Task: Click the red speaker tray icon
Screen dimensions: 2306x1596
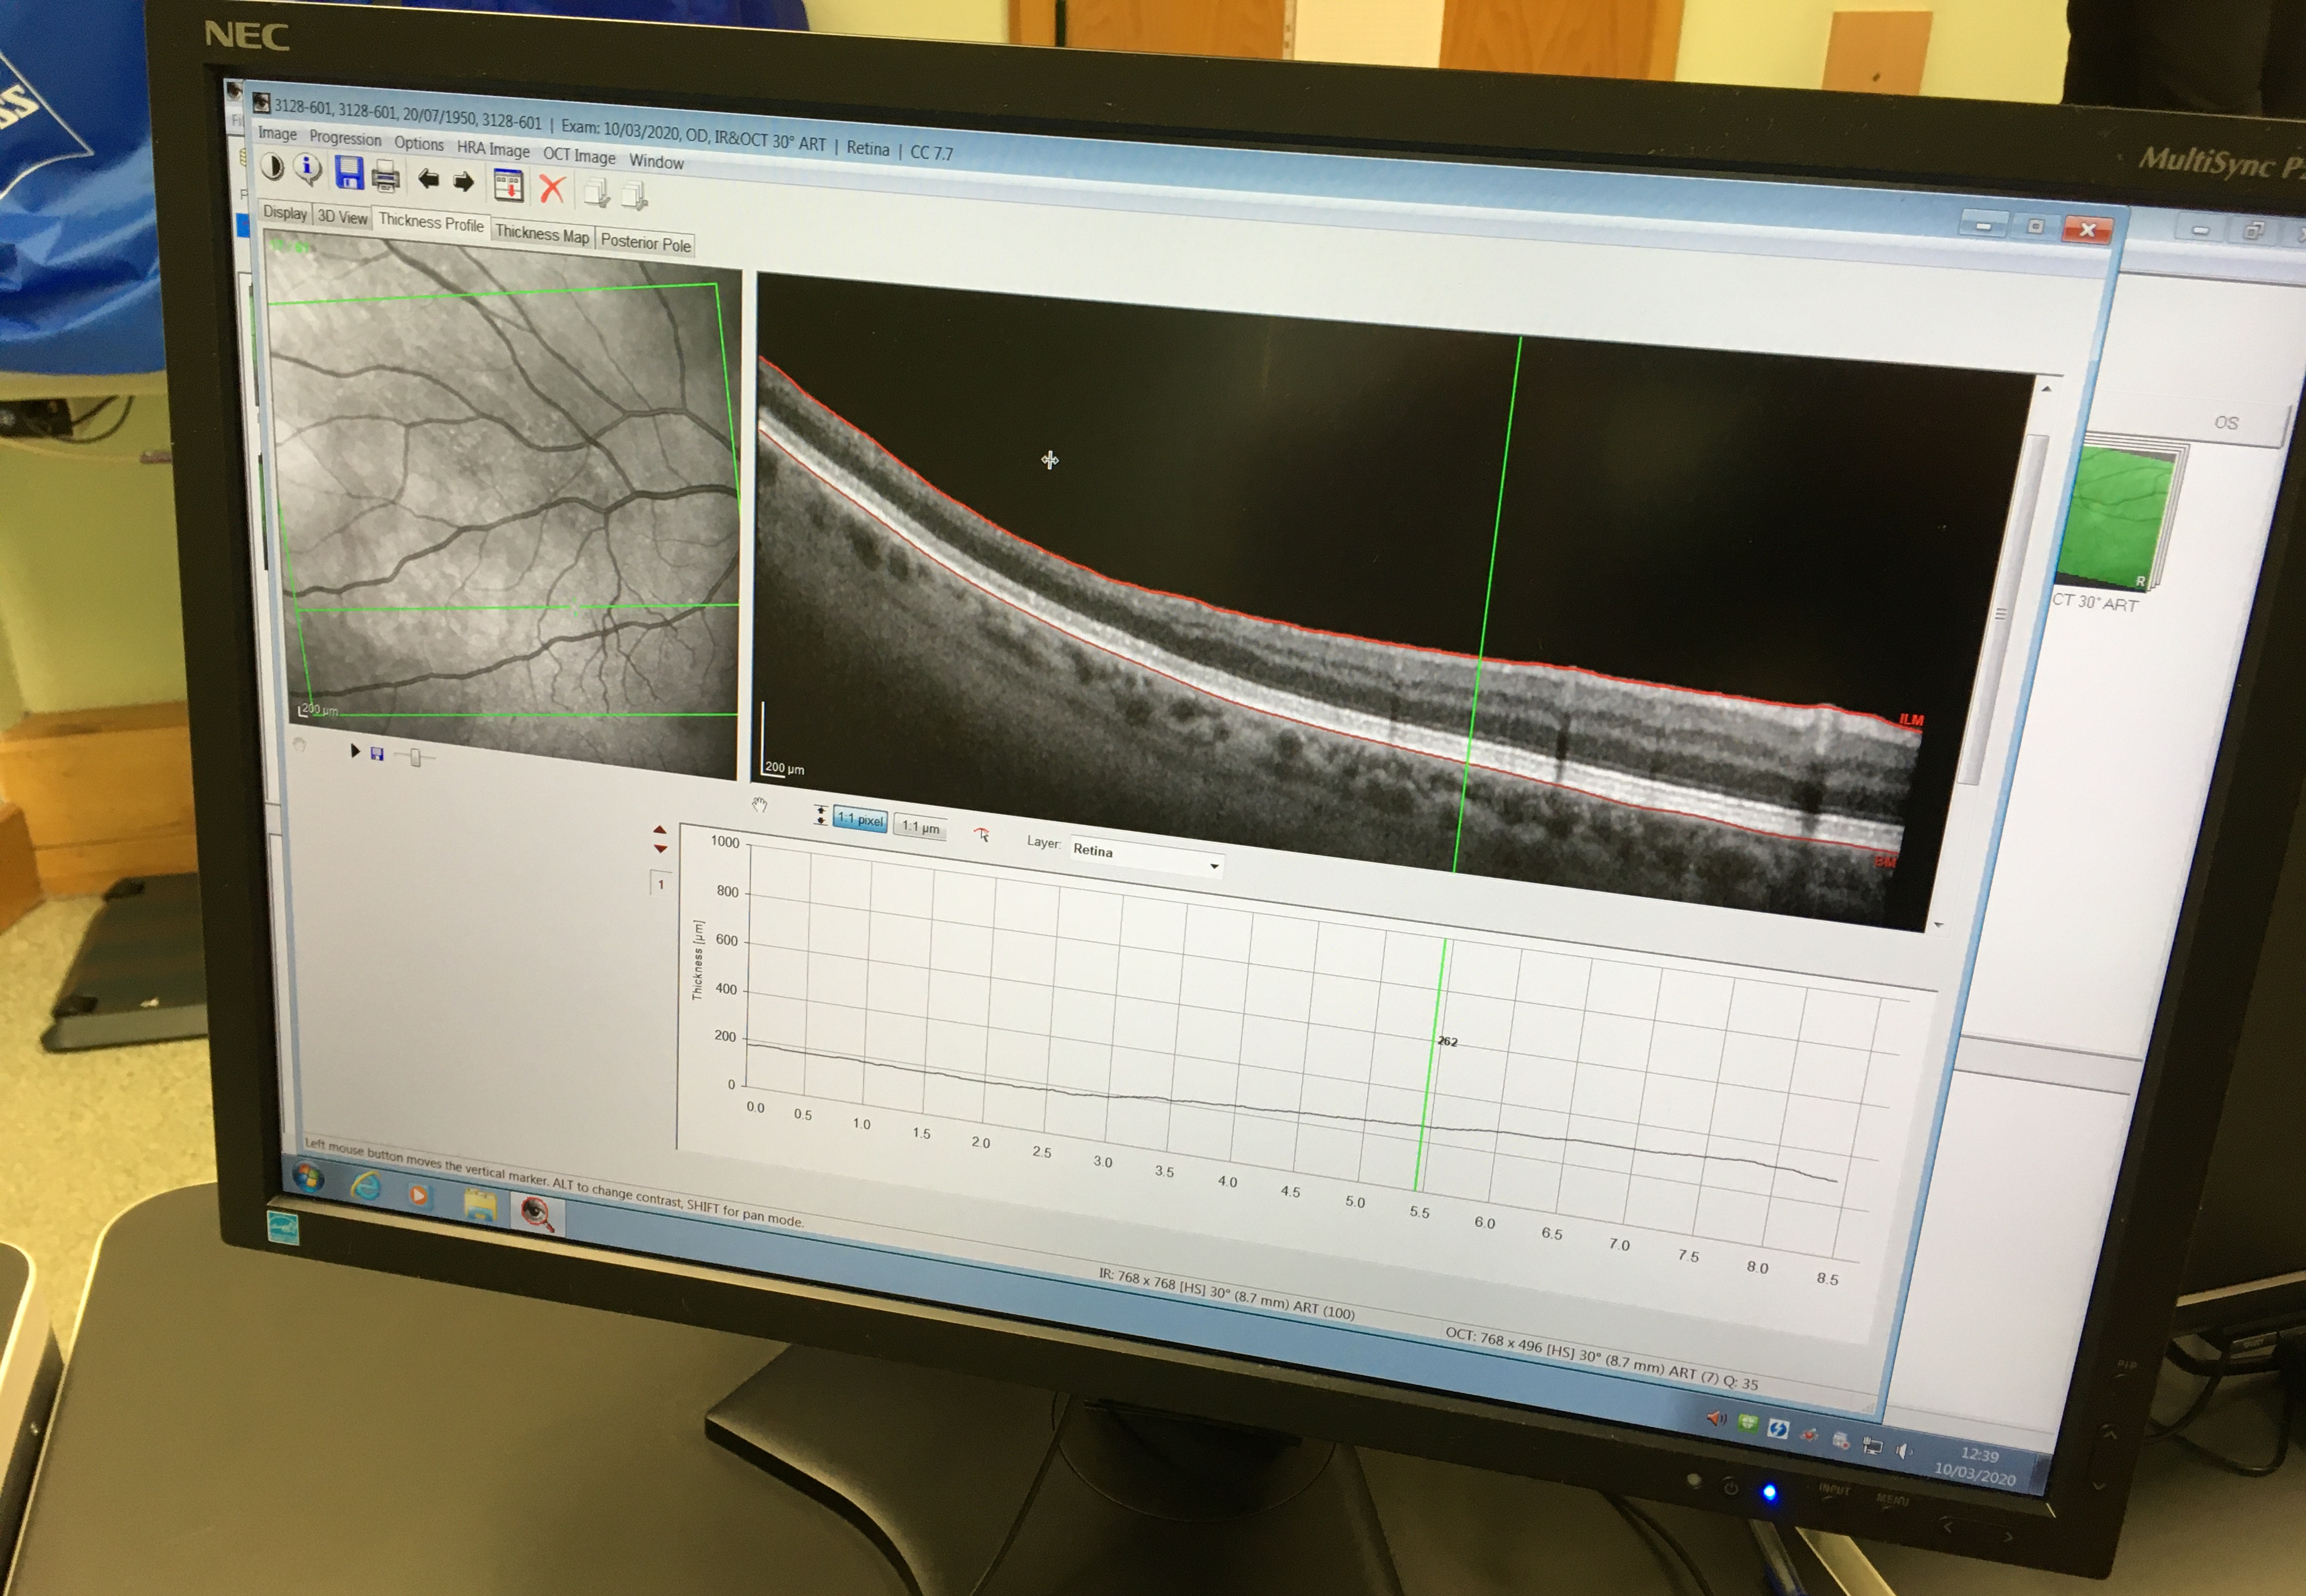Action: point(1716,1418)
